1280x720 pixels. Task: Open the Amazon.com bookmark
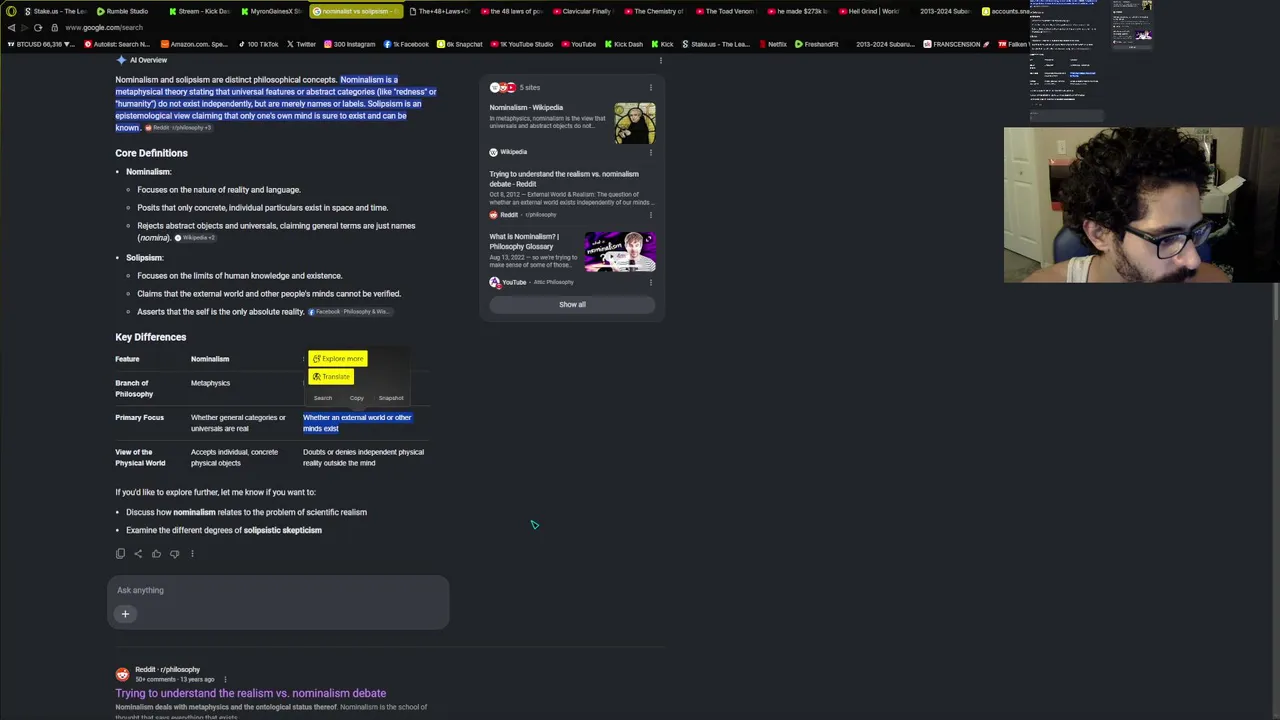click(x=193, y=44)
